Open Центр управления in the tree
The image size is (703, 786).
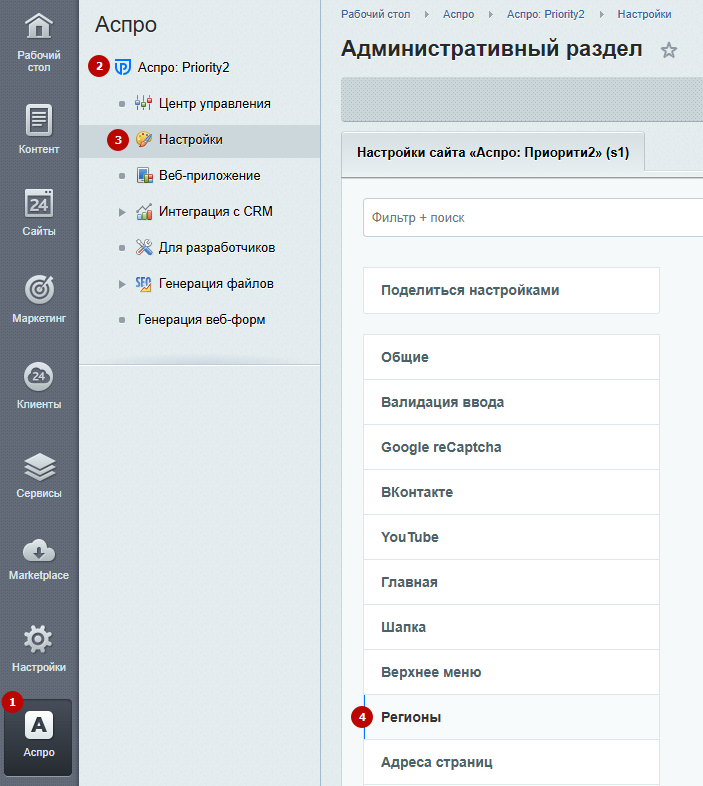(x=215, y=104)
